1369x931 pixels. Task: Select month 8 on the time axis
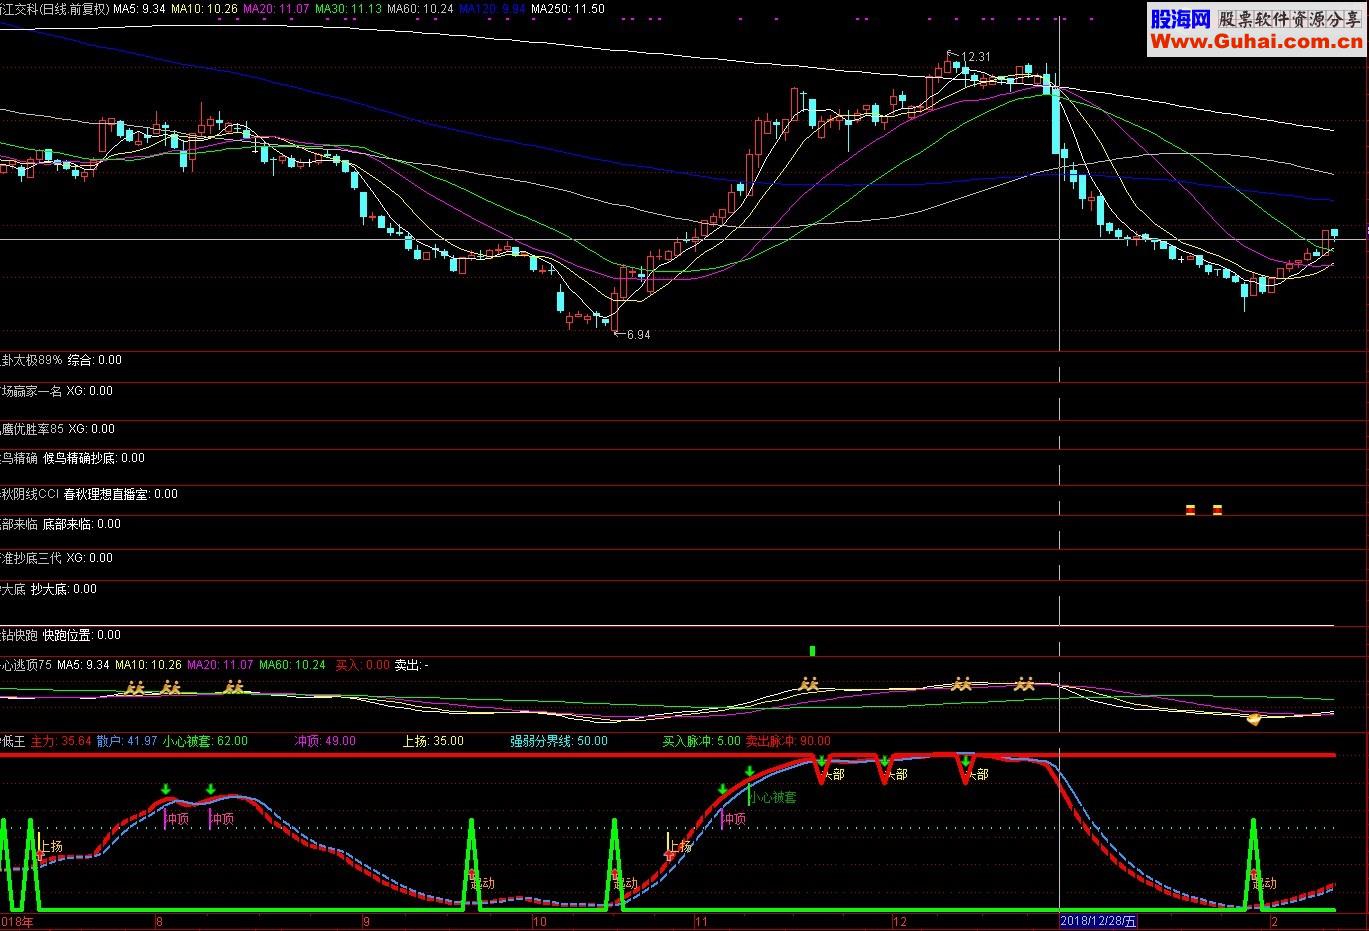tap(159, 922)
